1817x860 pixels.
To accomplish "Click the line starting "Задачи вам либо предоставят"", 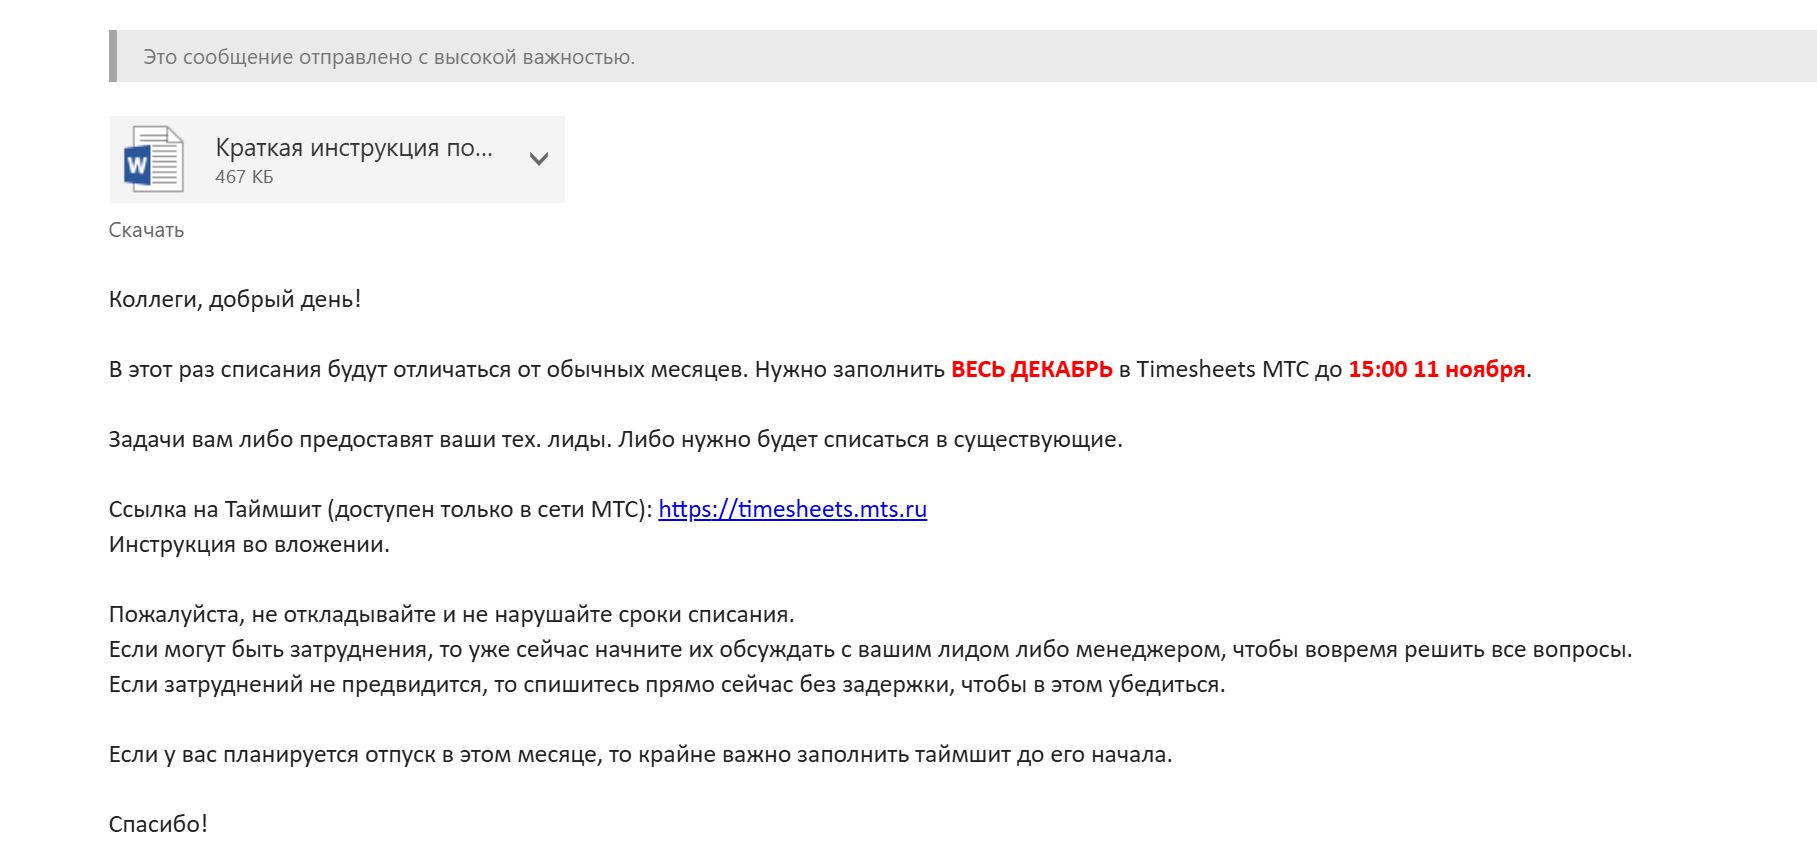I will point(615,439).
